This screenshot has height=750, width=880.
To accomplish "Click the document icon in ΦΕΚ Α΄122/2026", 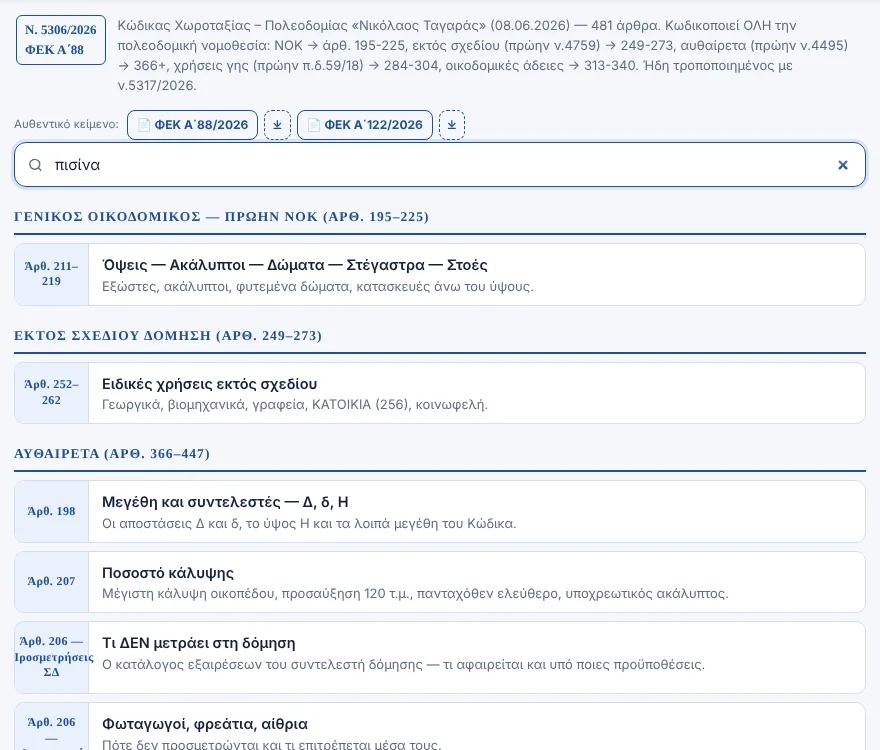I will click(x=314, y=125).
